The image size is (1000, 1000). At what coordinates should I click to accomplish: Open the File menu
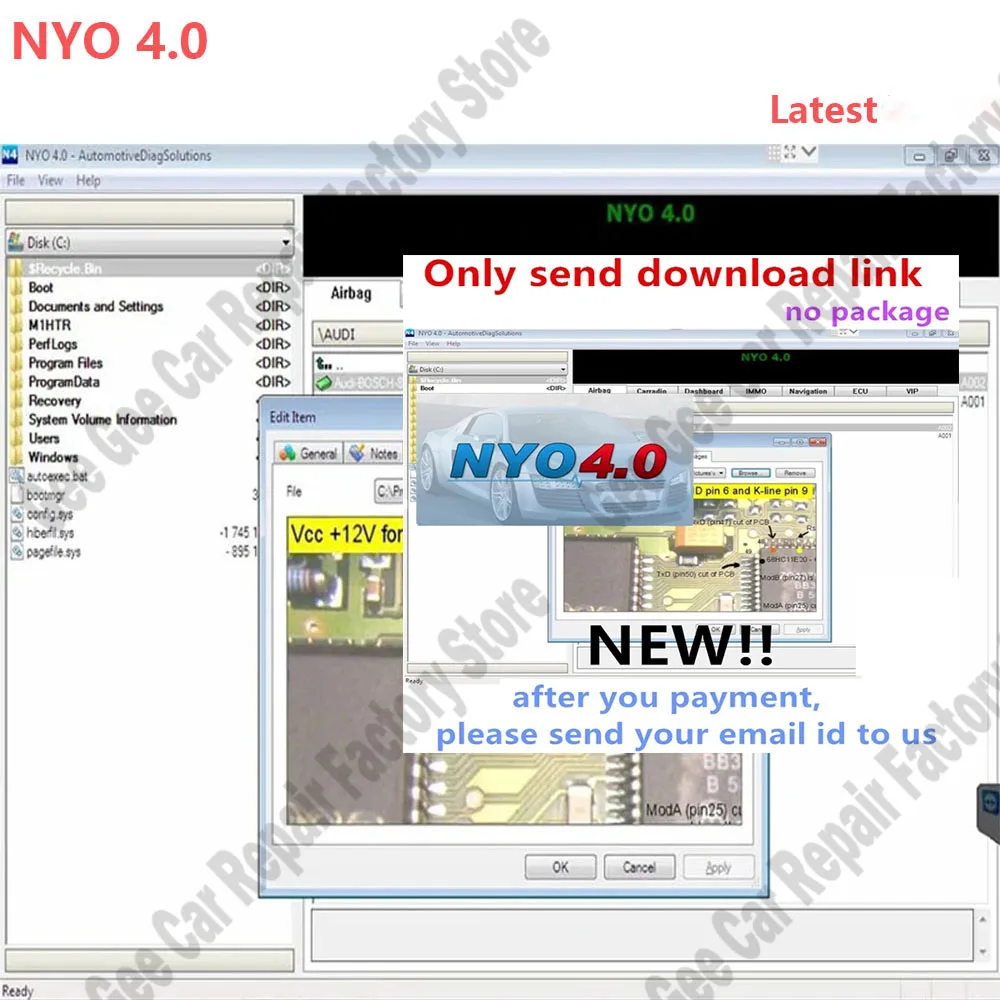(x=15, y=181)
